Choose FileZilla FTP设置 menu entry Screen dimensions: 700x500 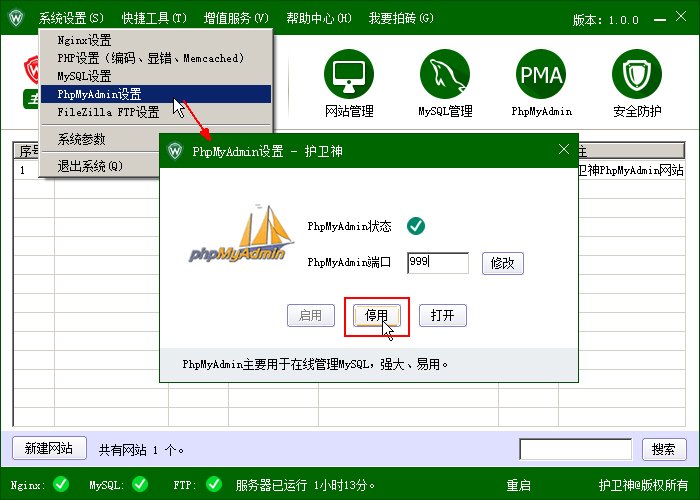(x=156, y=112)
